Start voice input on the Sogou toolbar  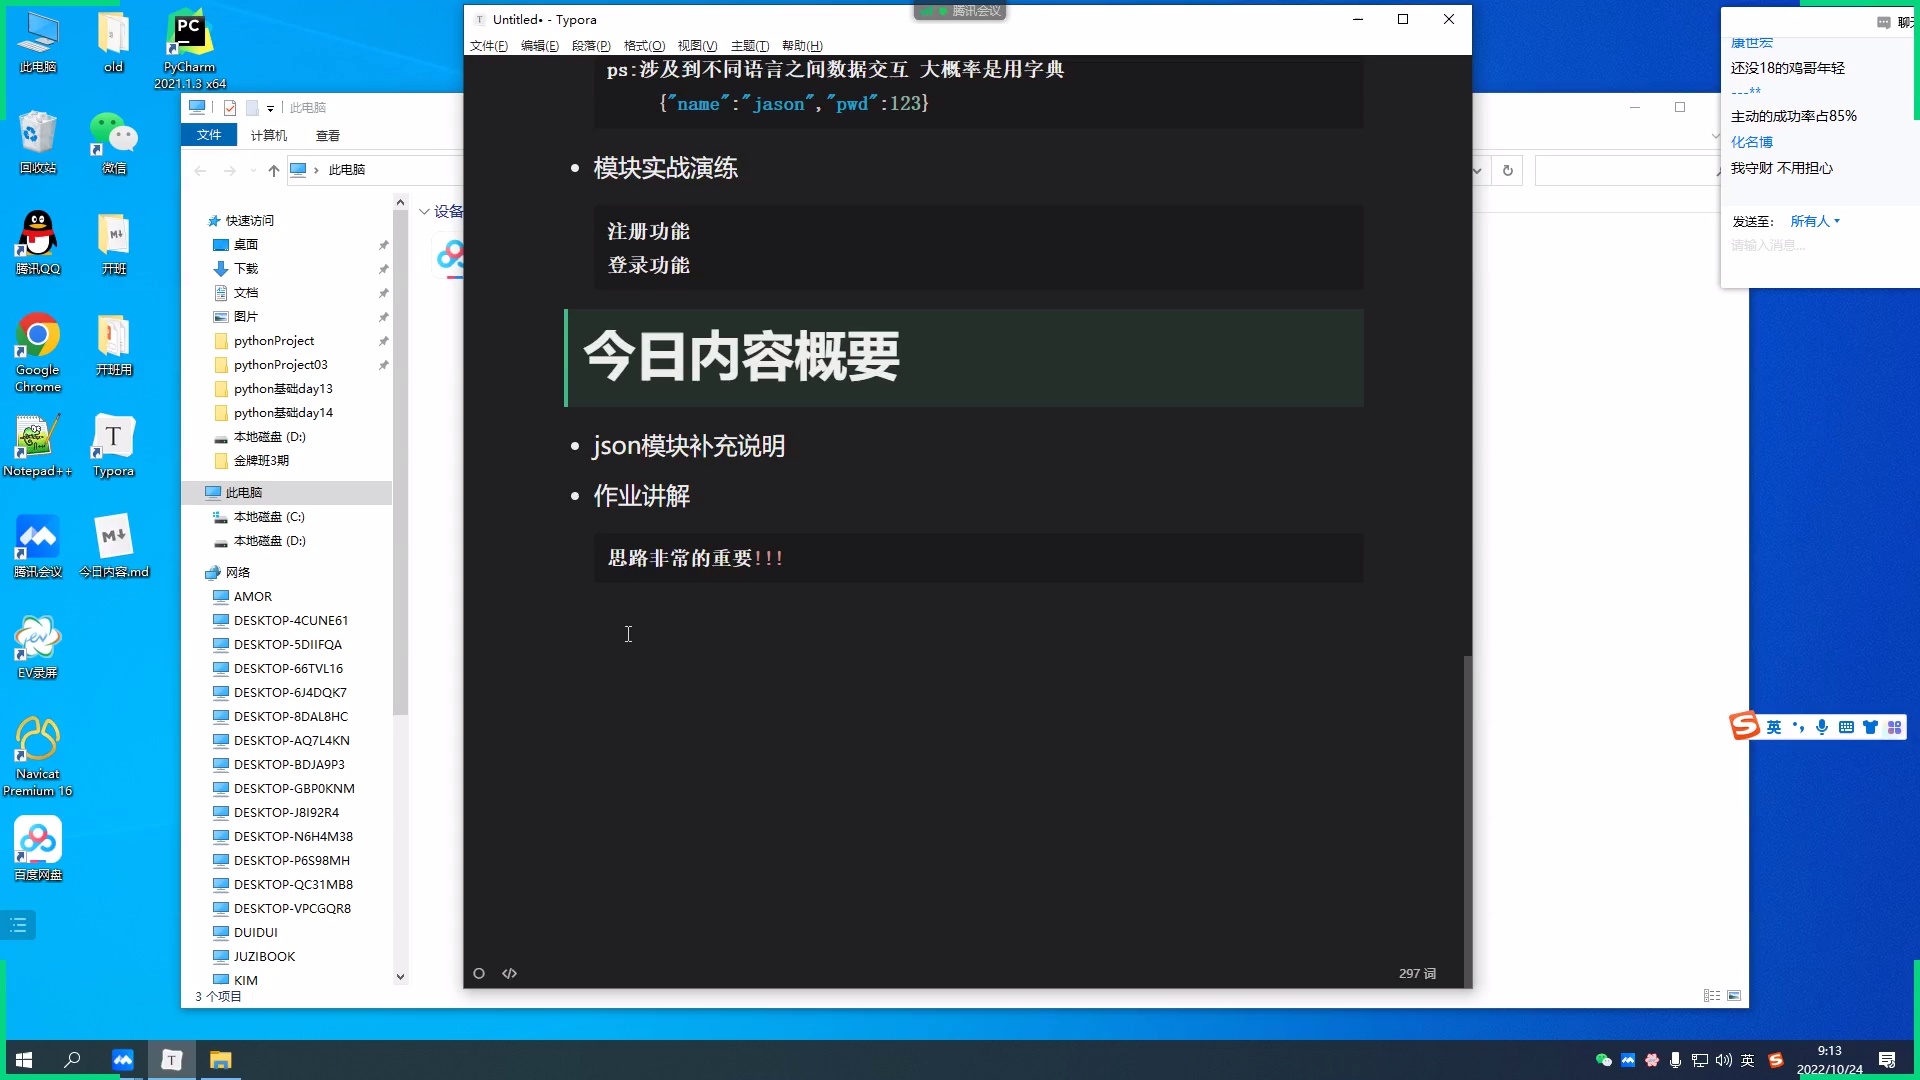pyautogui.click(x=1822, y=727)
